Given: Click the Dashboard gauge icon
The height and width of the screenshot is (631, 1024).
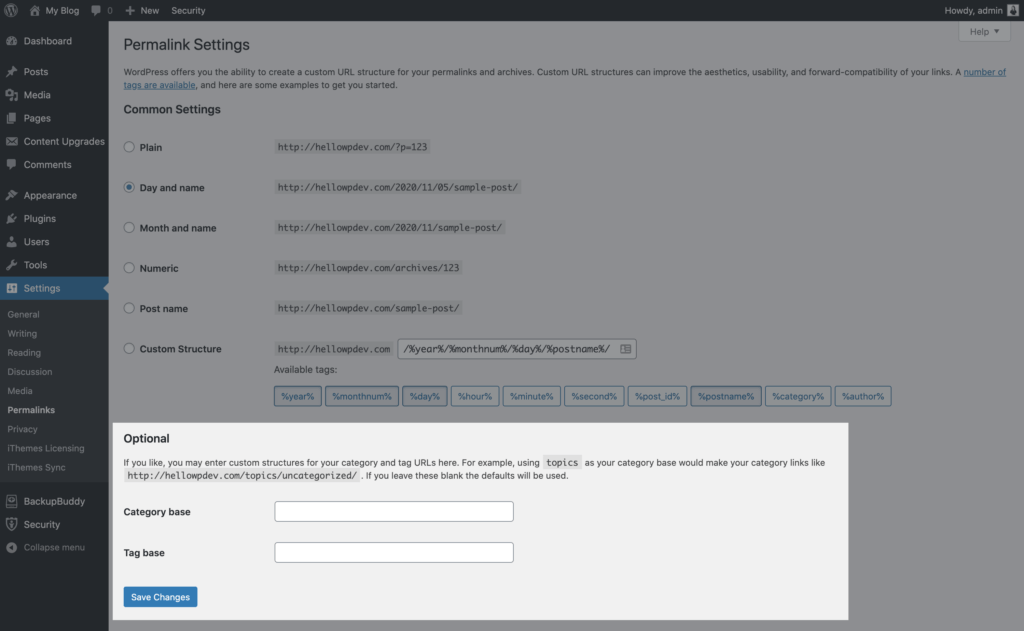Looking at the screenshot, I should click(12, 40).
